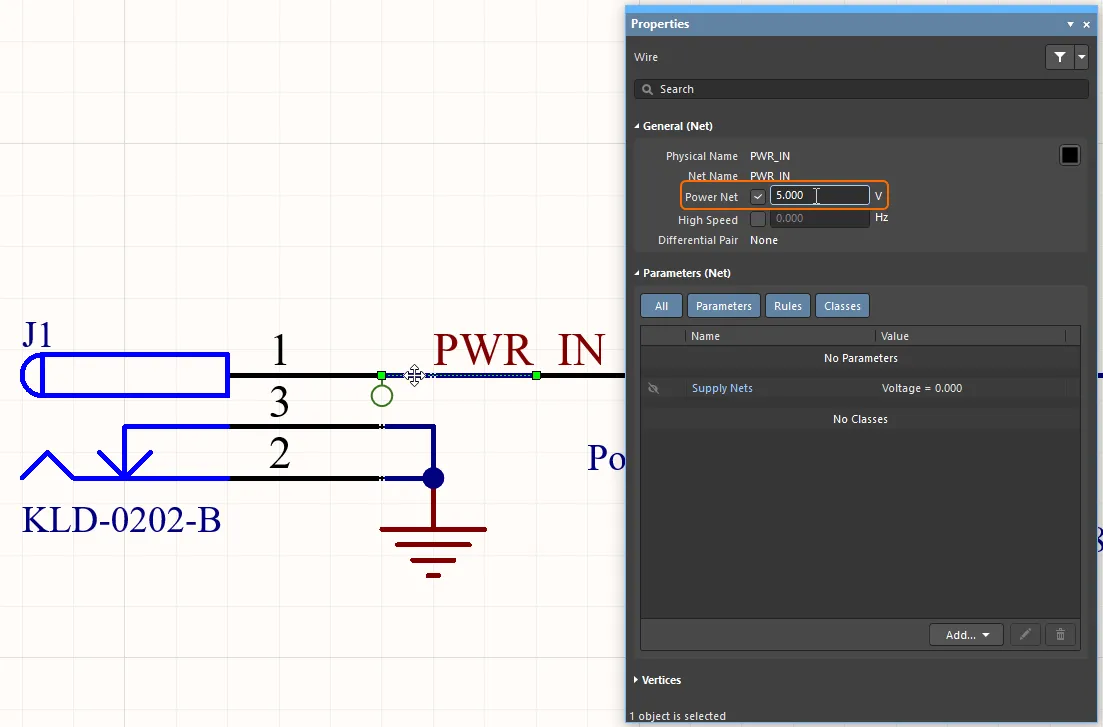Uncheck the Power Net checkbox
Image resolution: width=1103 pixels, height=727 pixels.
(x=758, y=196)
